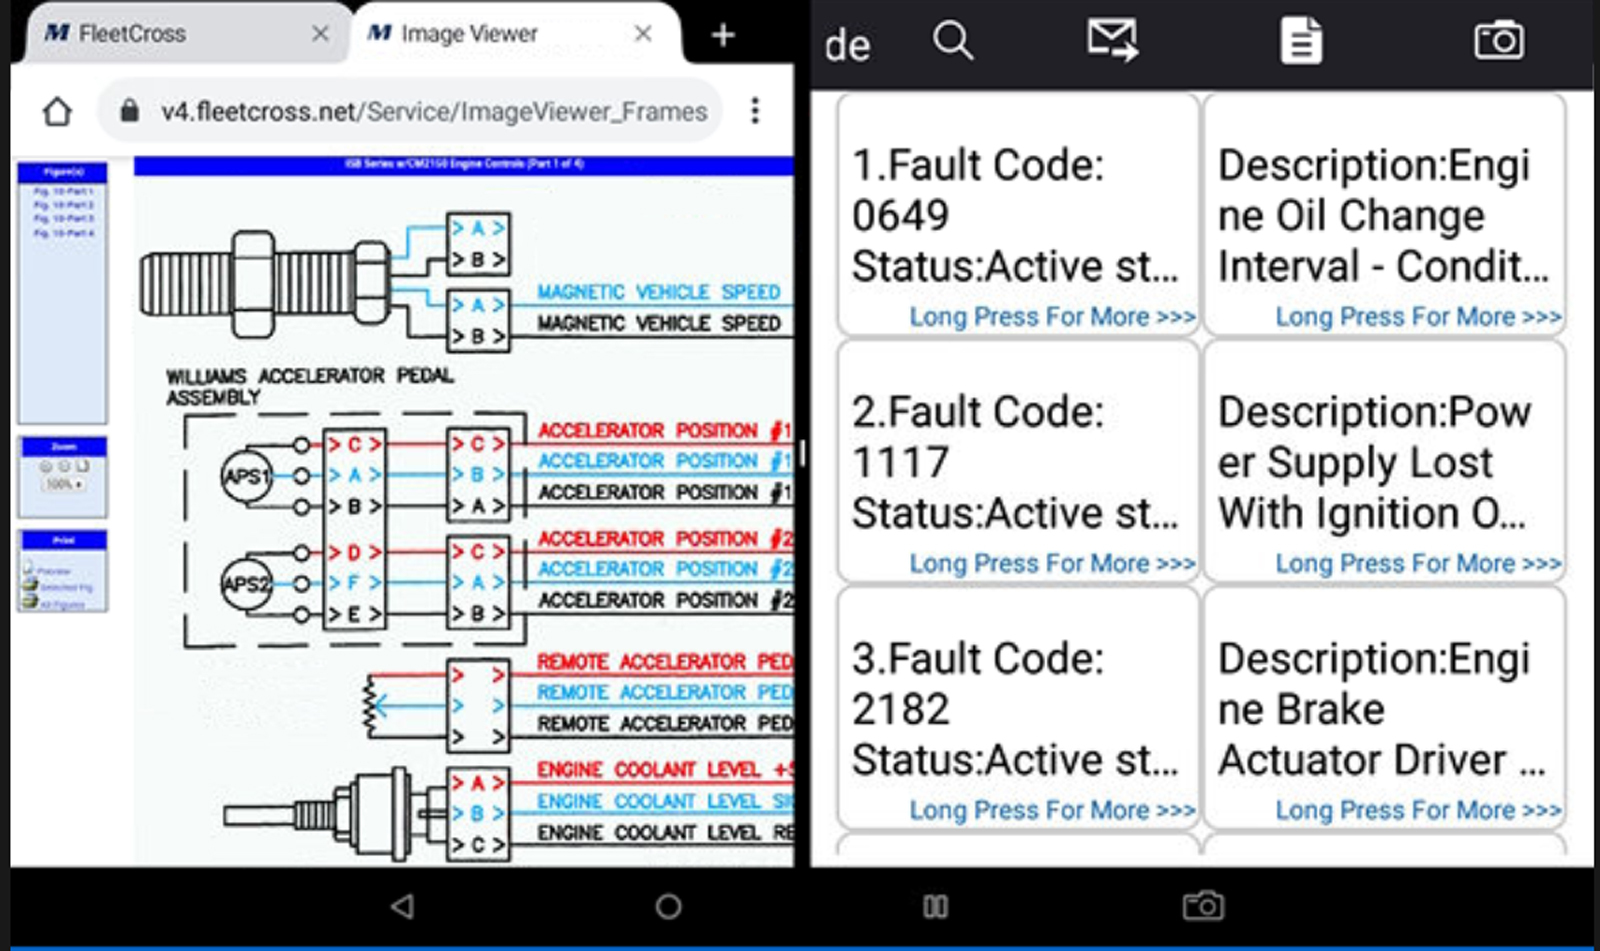Open the 100% zoom level dropdown
Screen dimensions: 1600x951
tap(64, 484)
